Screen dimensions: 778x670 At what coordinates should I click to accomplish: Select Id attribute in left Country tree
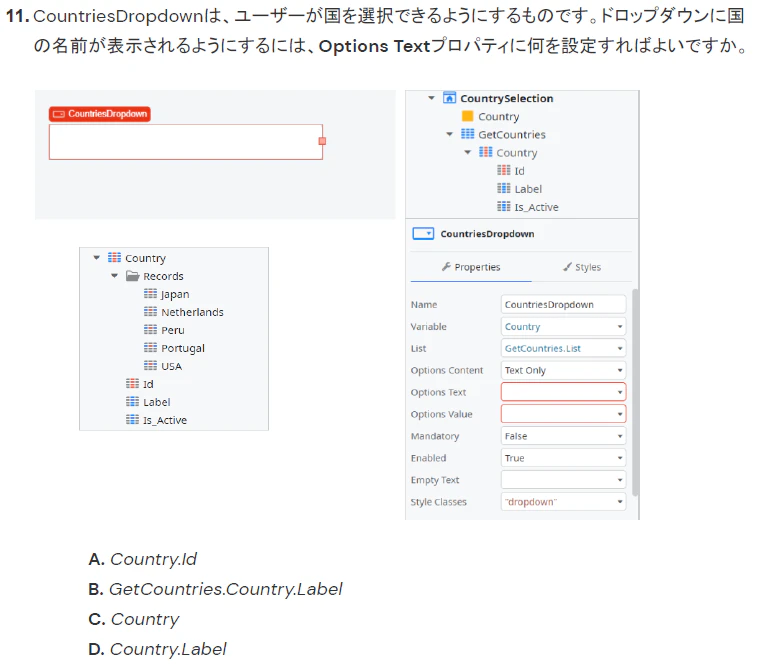(x=140, y=384)
